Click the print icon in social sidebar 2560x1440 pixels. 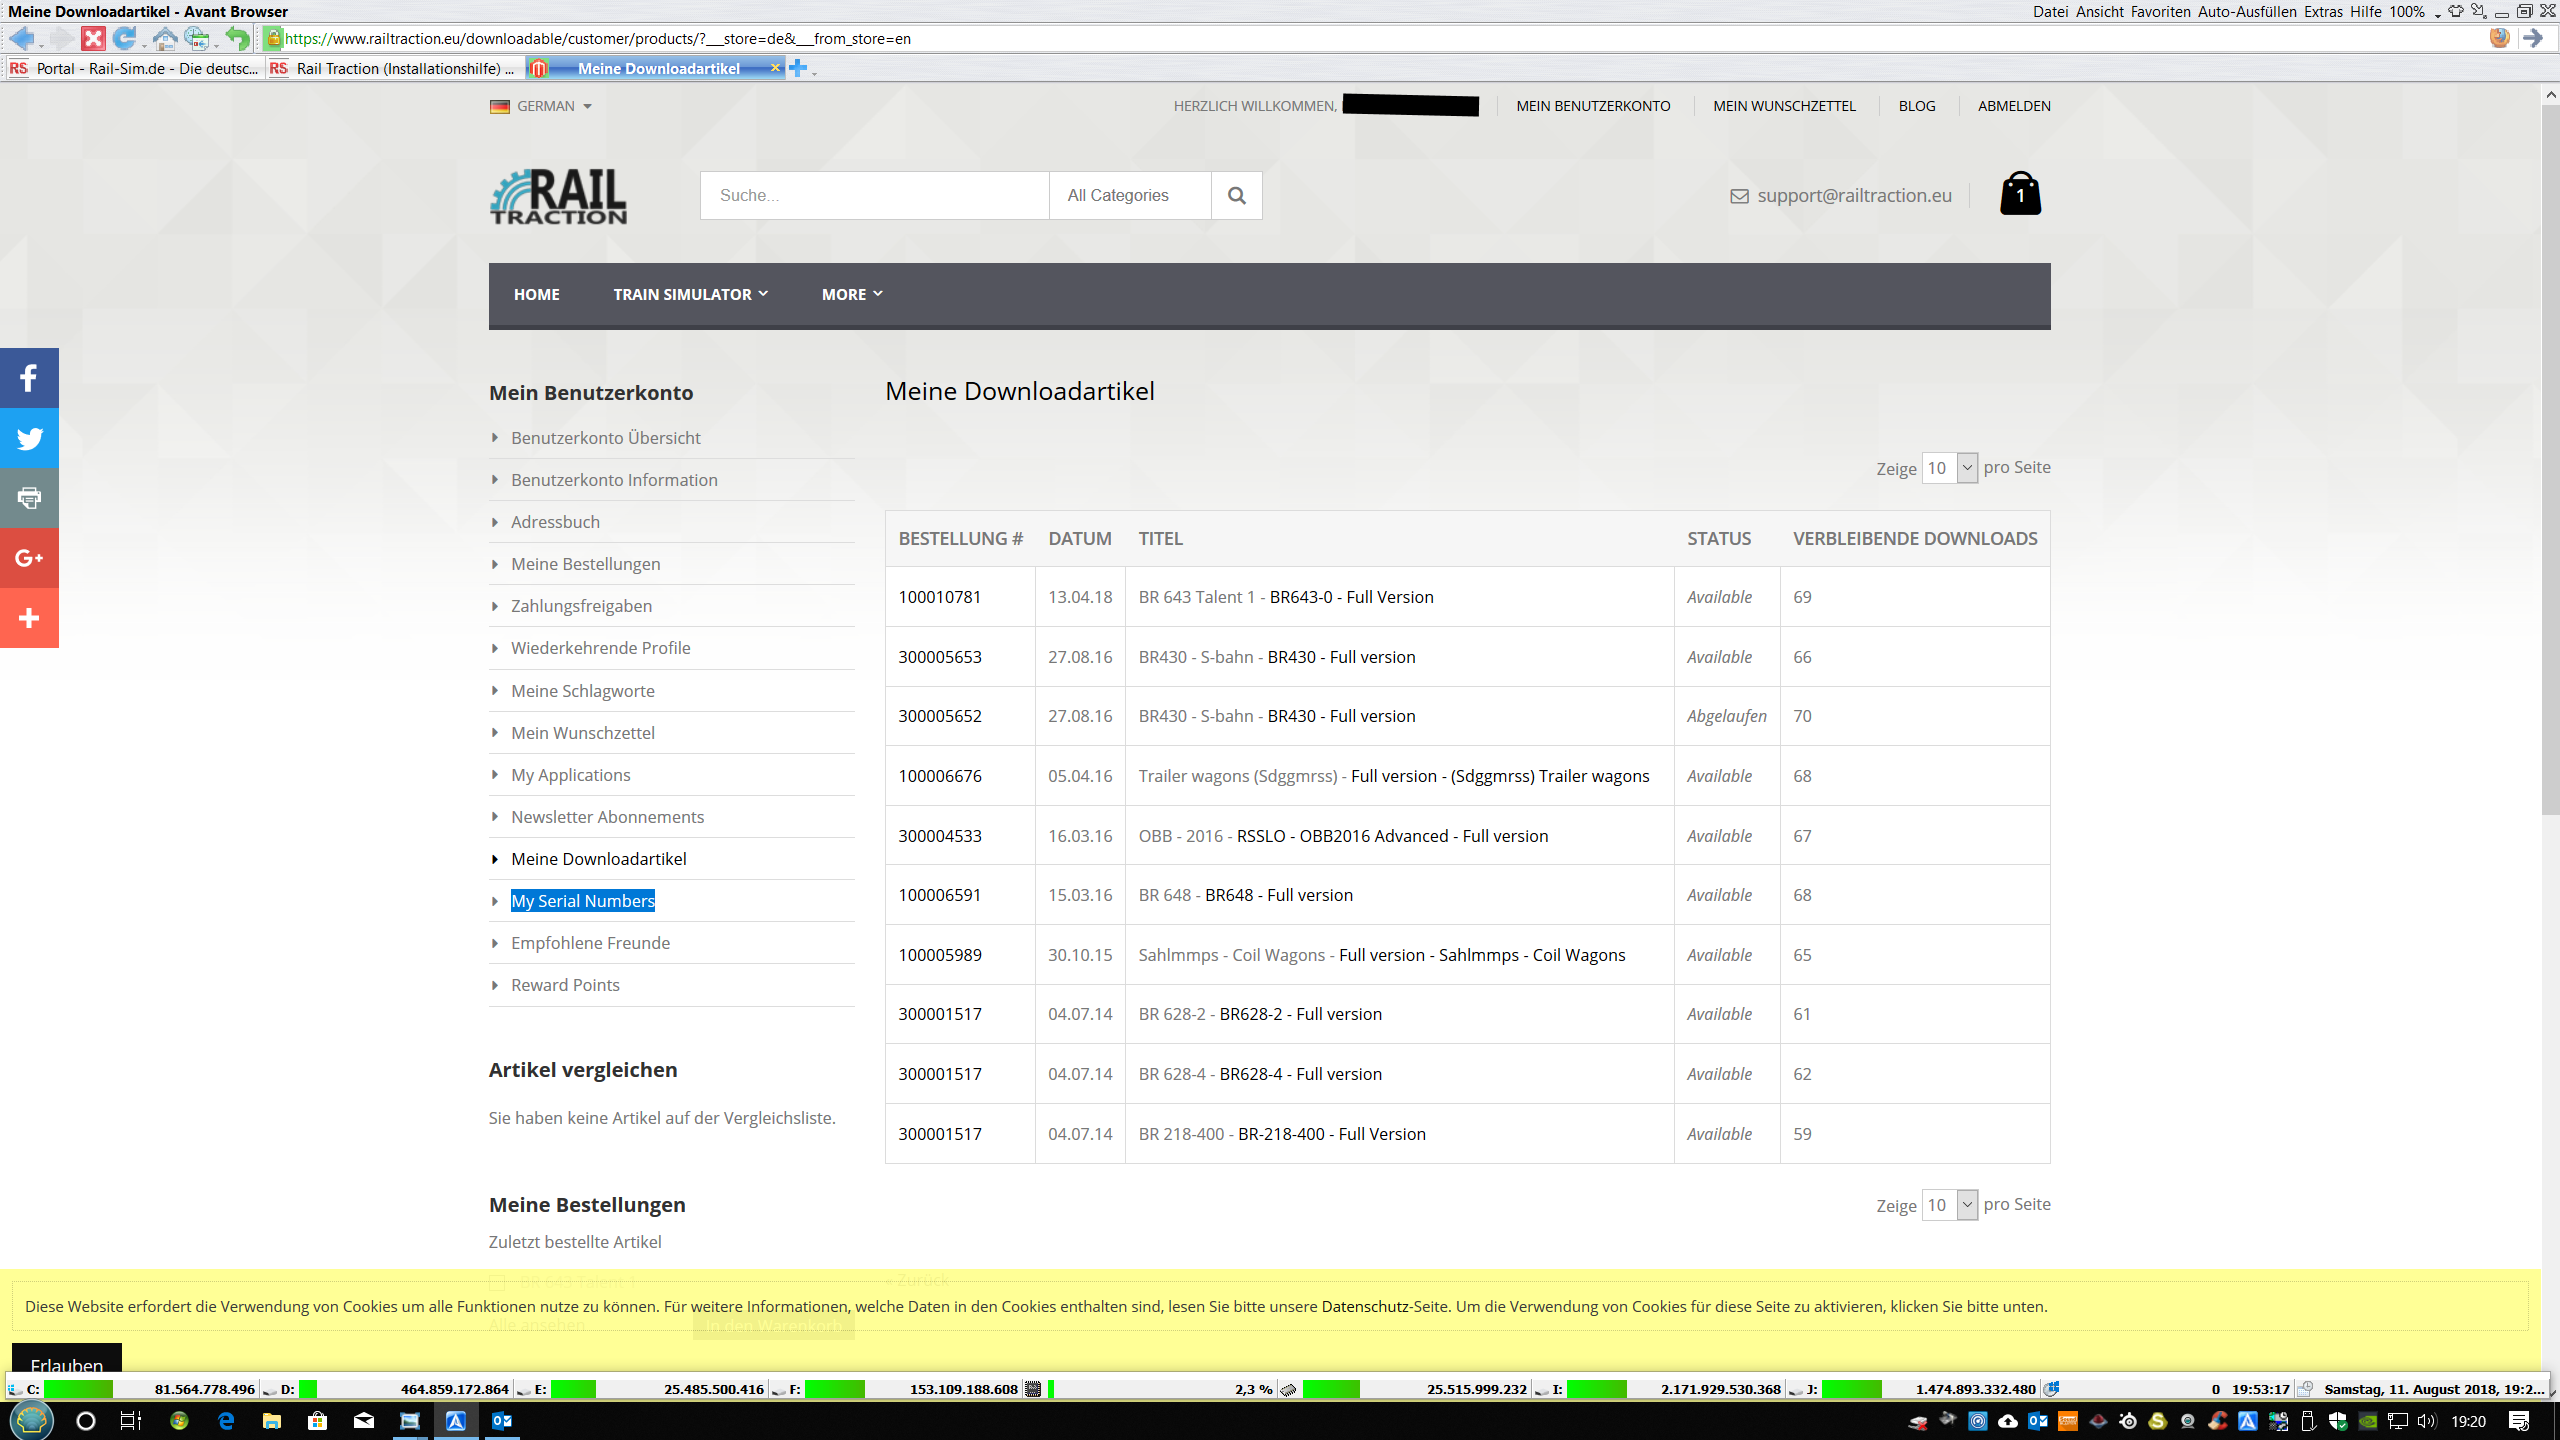29,498
